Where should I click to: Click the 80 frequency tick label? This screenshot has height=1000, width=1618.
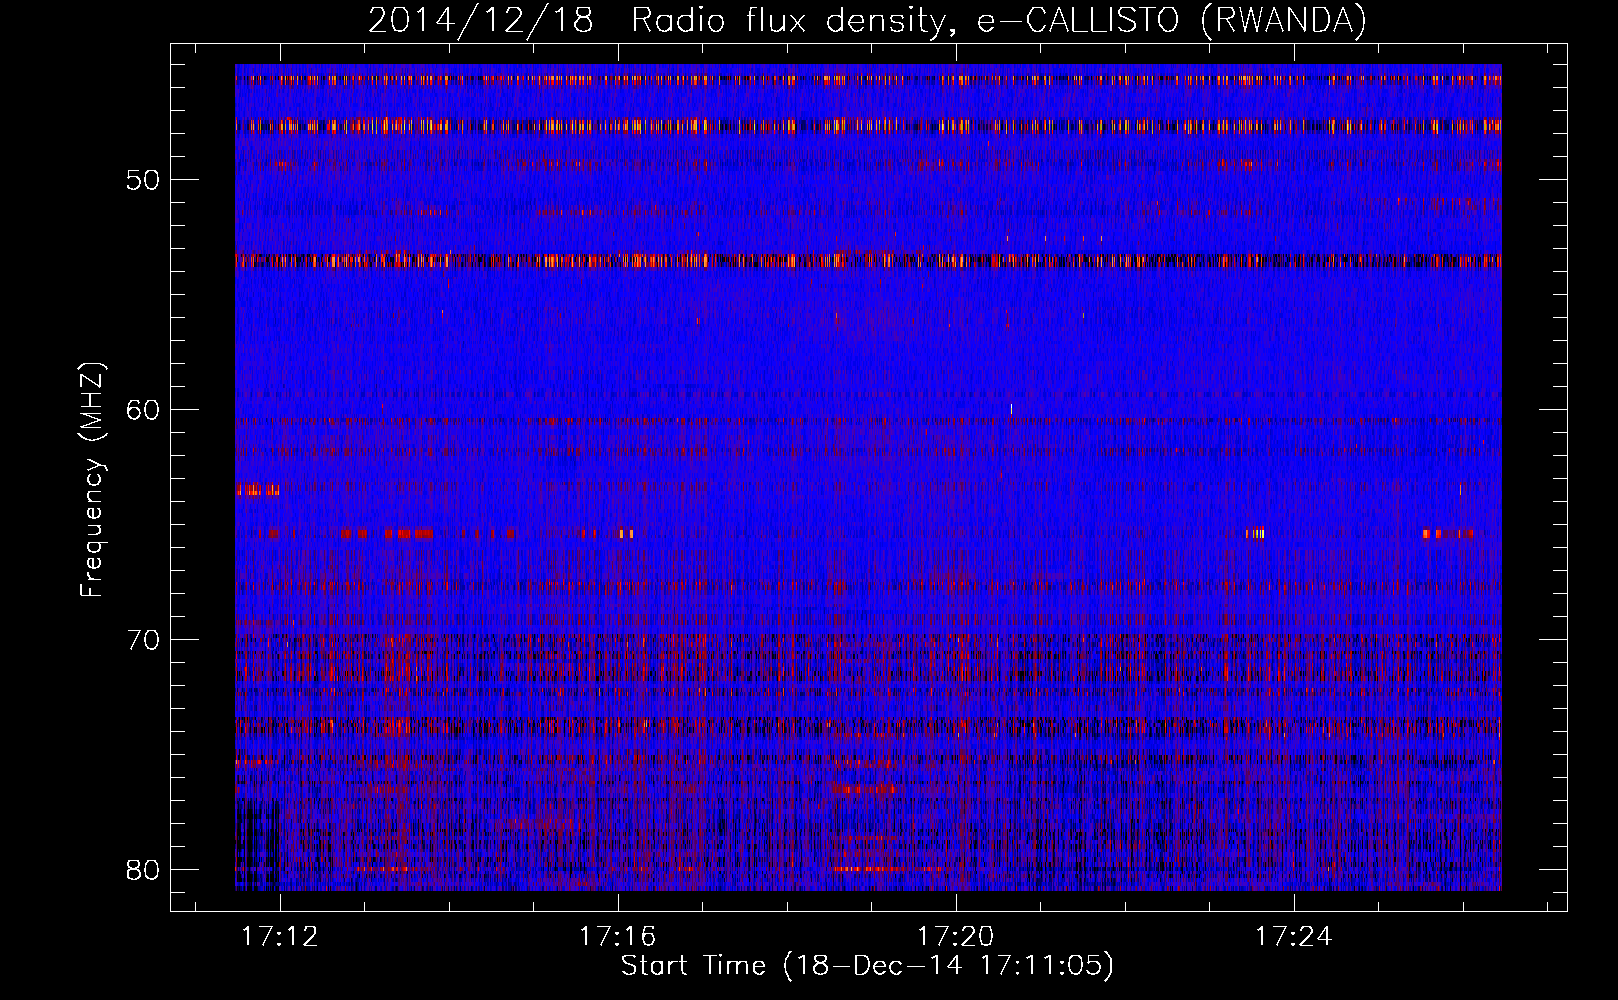click(144, 870)
